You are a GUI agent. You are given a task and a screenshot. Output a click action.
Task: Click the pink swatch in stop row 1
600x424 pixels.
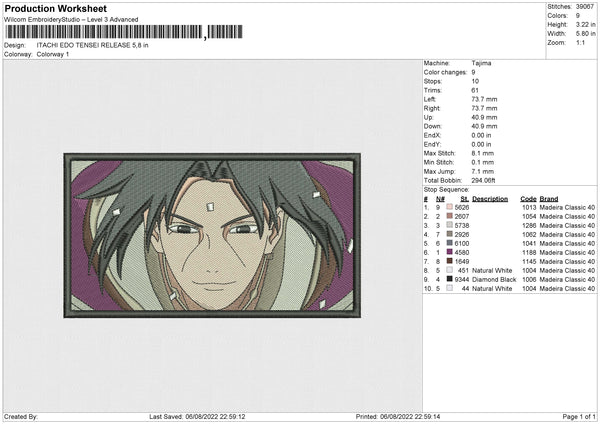point(450,207)
